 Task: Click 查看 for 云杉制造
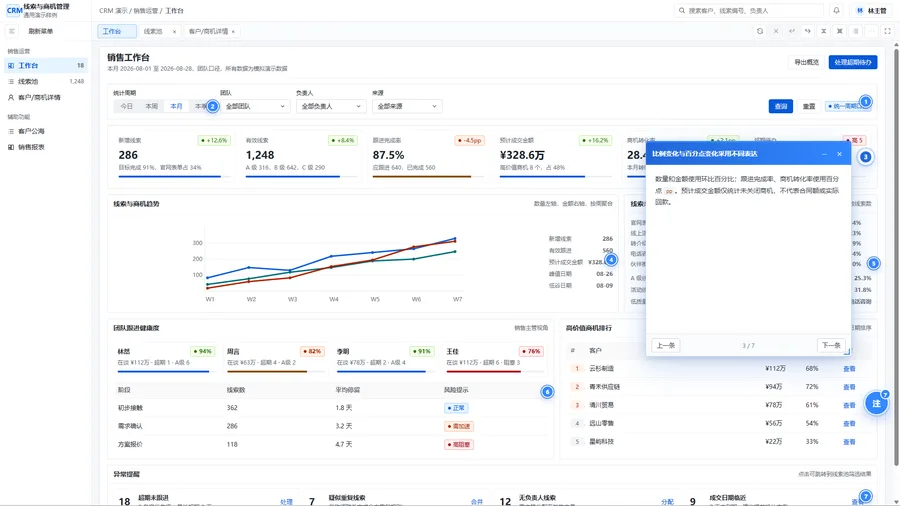coord(849,369)
